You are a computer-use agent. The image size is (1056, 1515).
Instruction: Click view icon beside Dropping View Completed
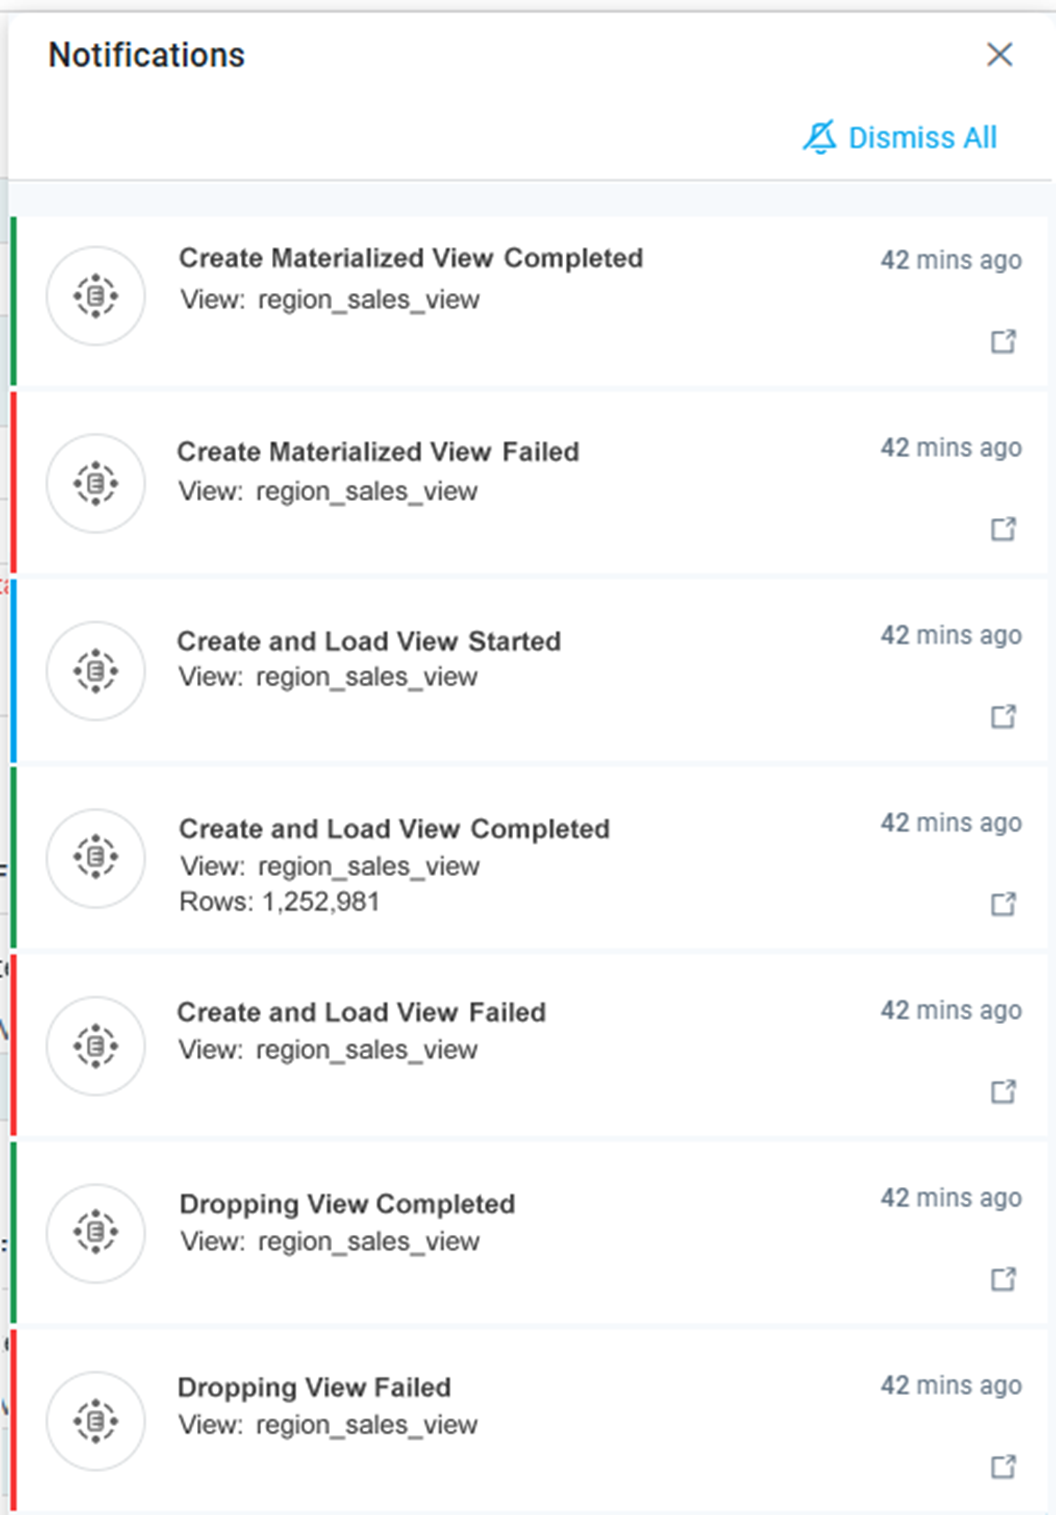(x=96, y=1232)
